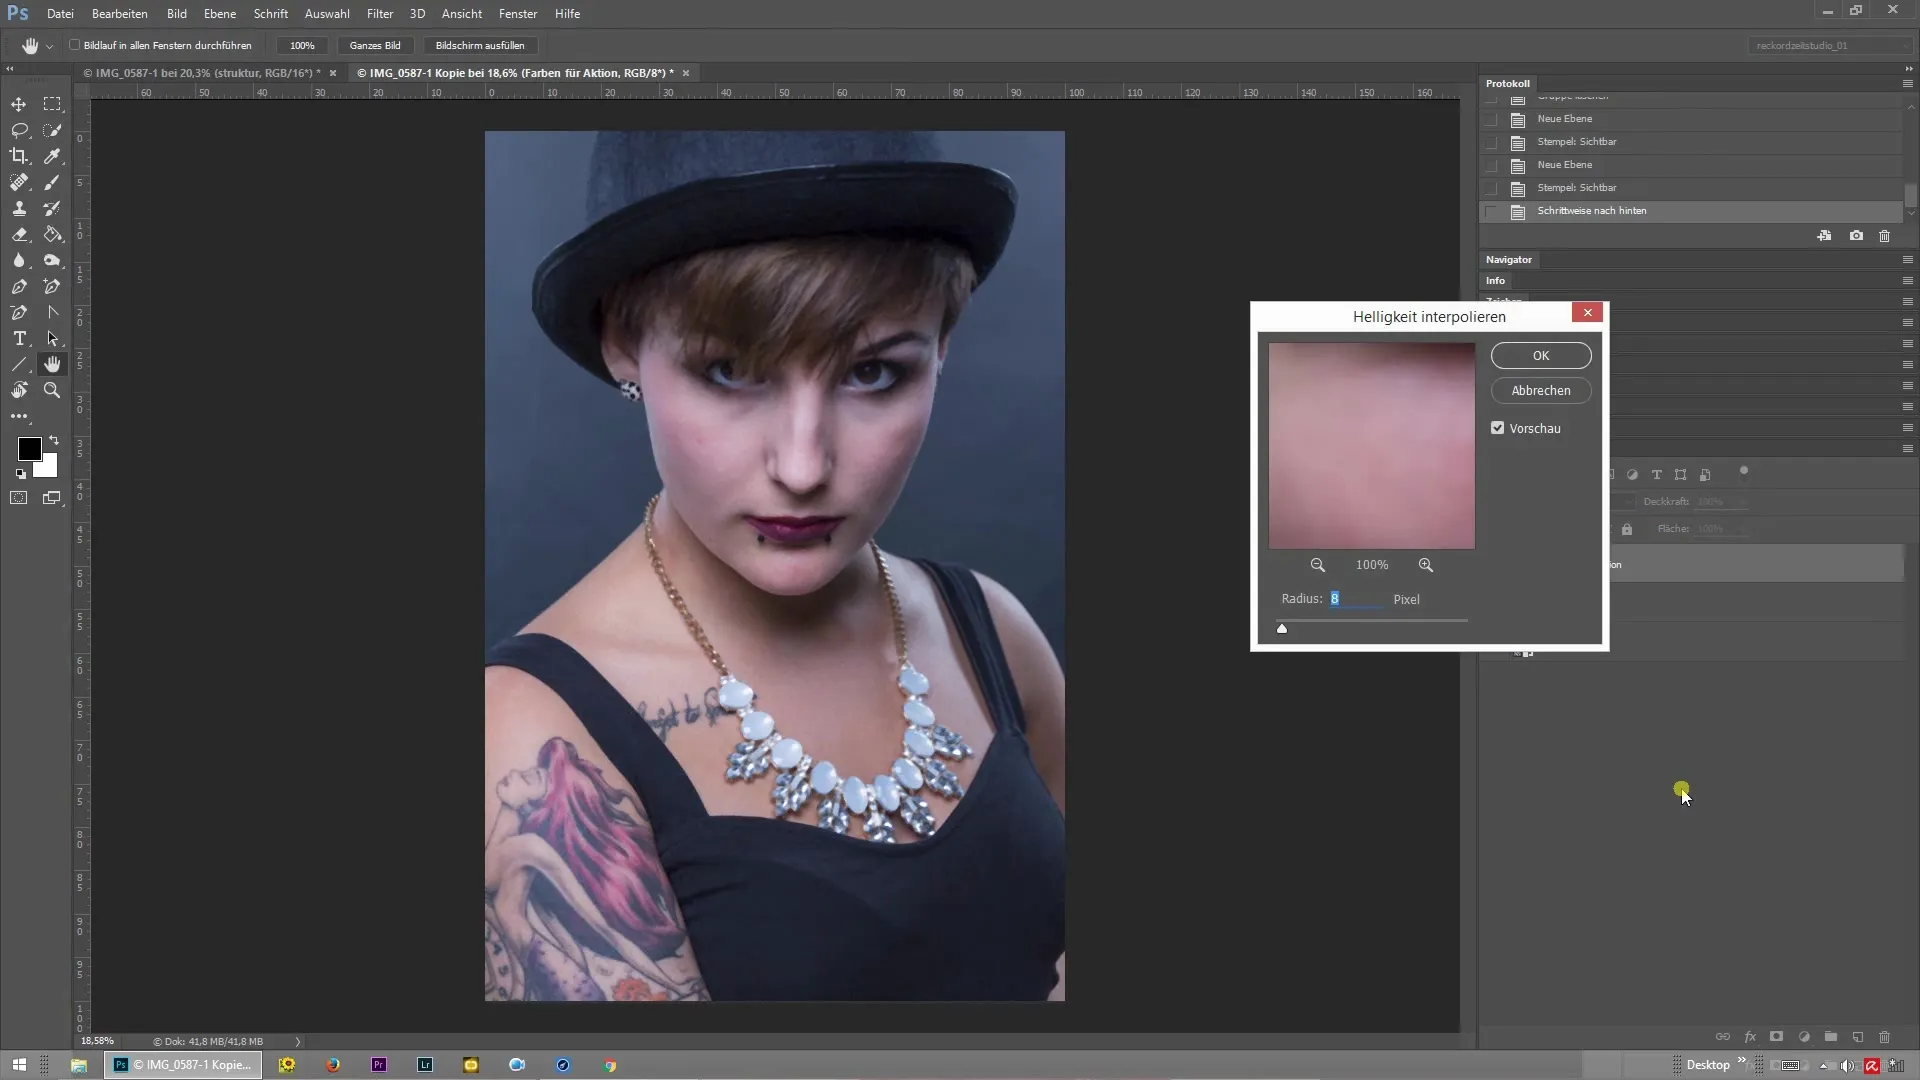Viewport: 1920px width, 1080px height.
Task: Click the white background color swatch
Action: [x=48, y=468]
